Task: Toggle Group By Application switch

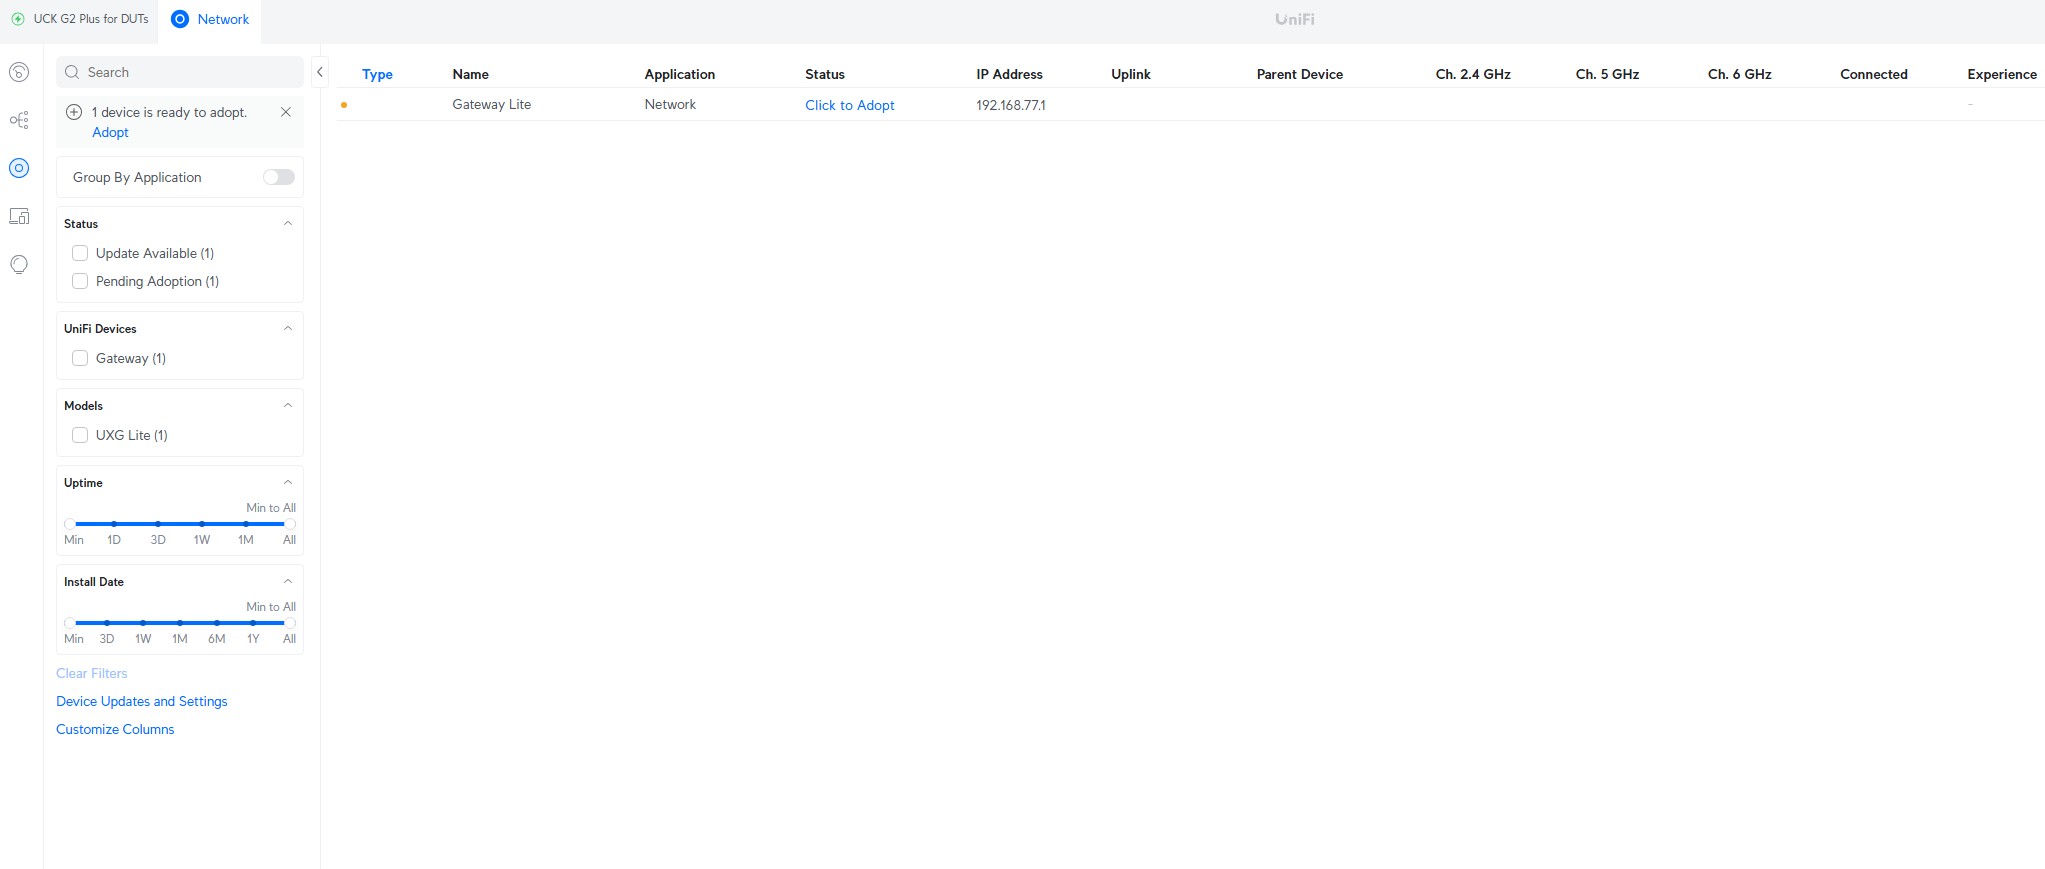Action: 279,177
